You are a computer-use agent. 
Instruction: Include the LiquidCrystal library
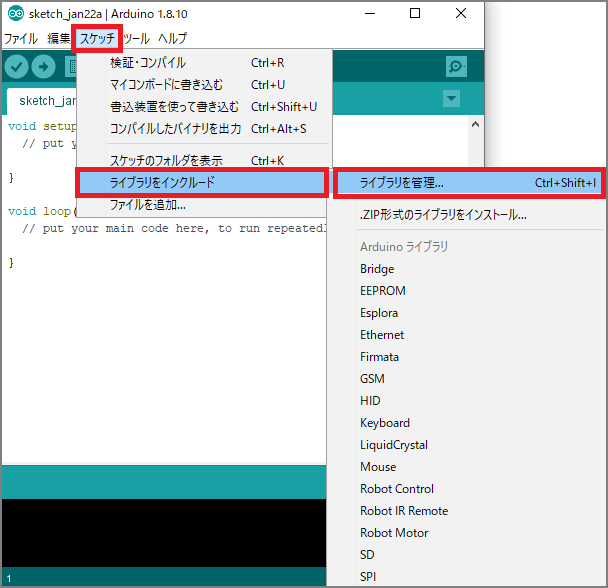tap(466, 445)
